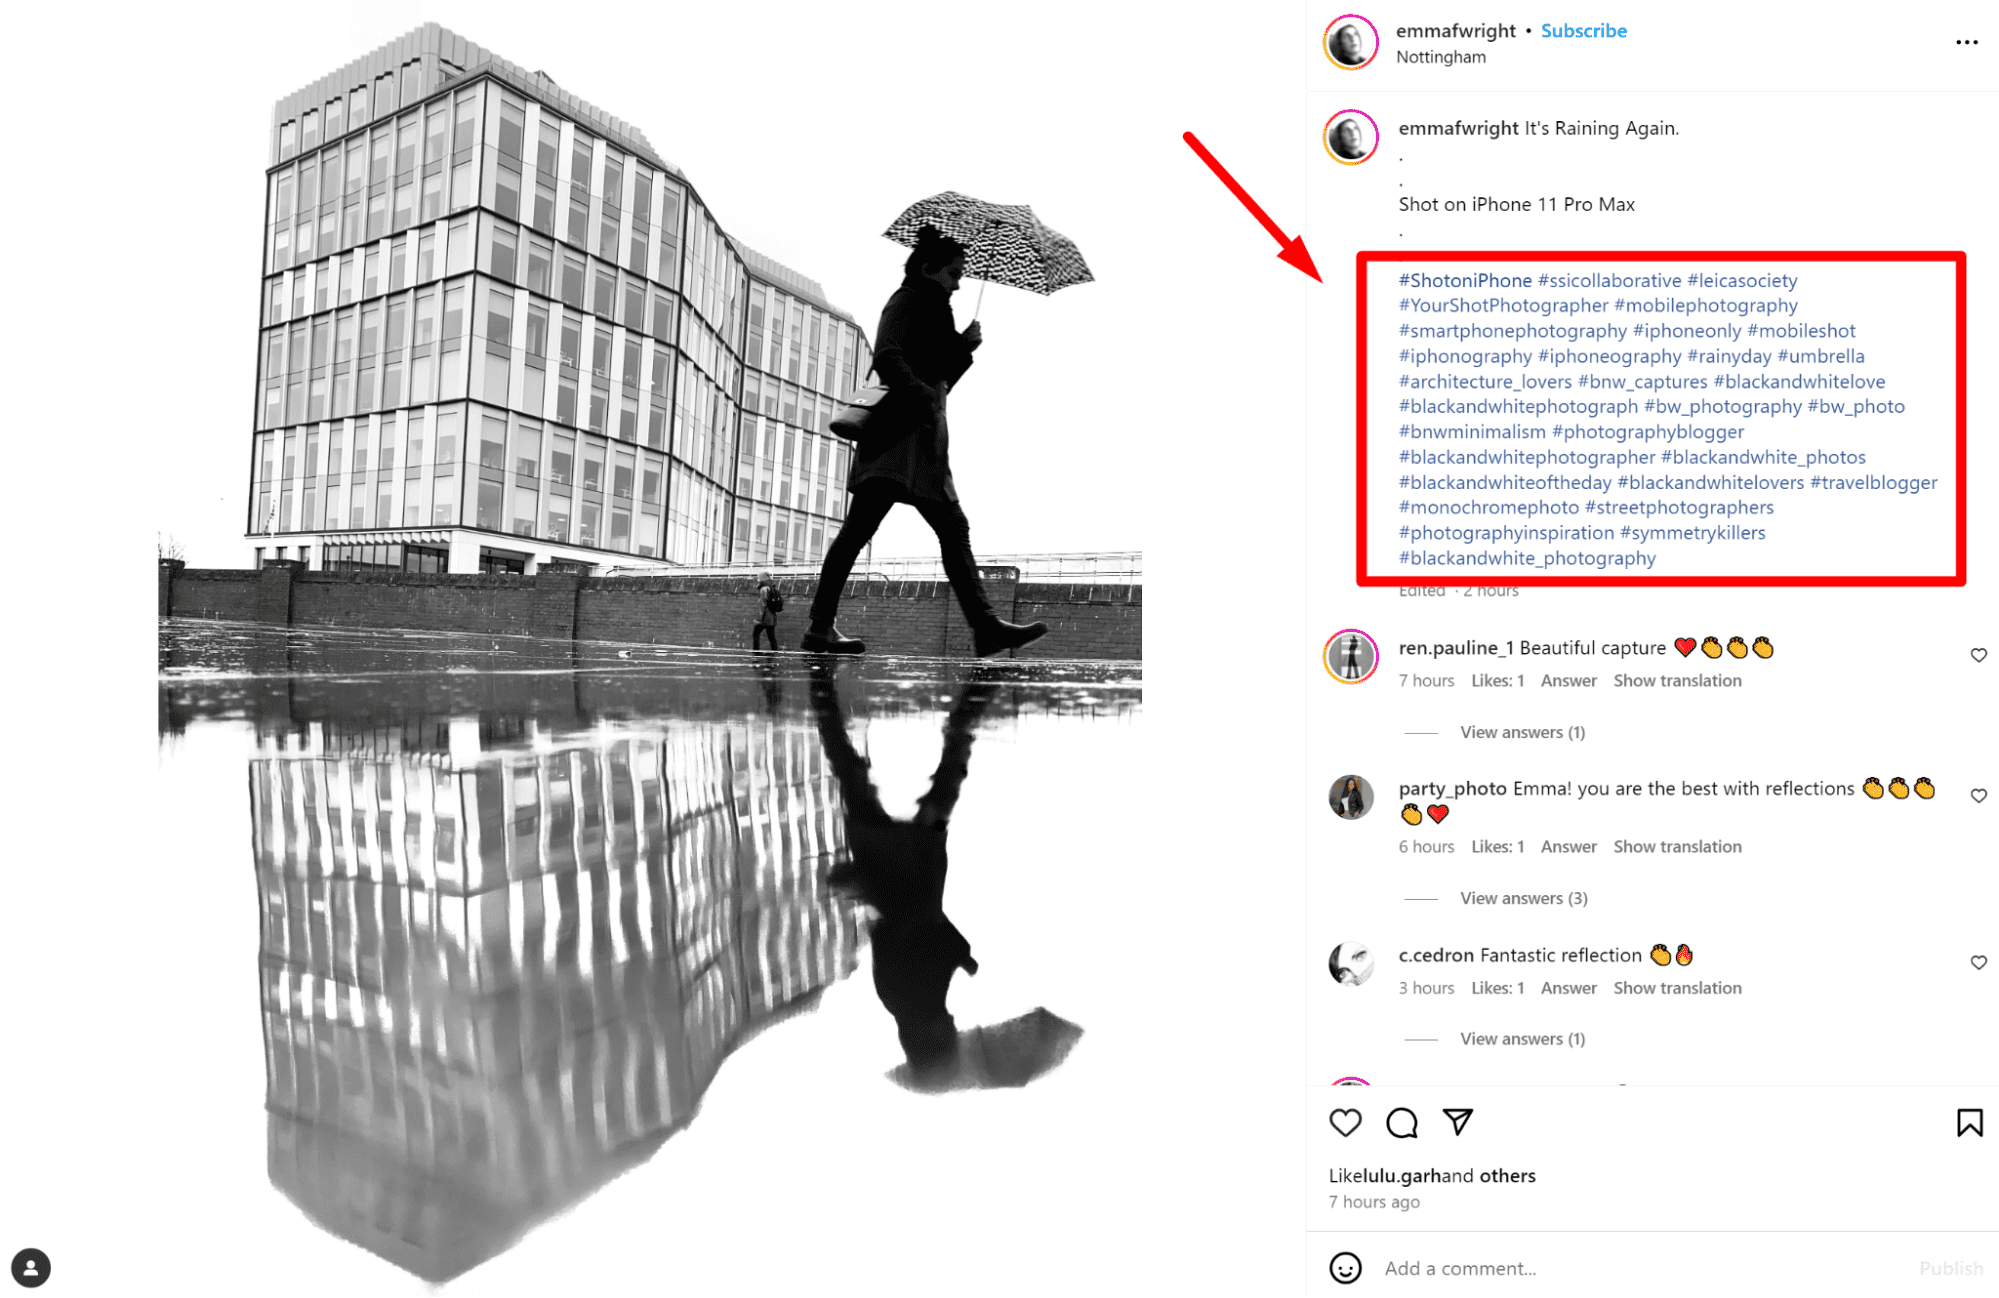
Task: Click the tagged people icon on the photo
Action: coord(31,1268)
